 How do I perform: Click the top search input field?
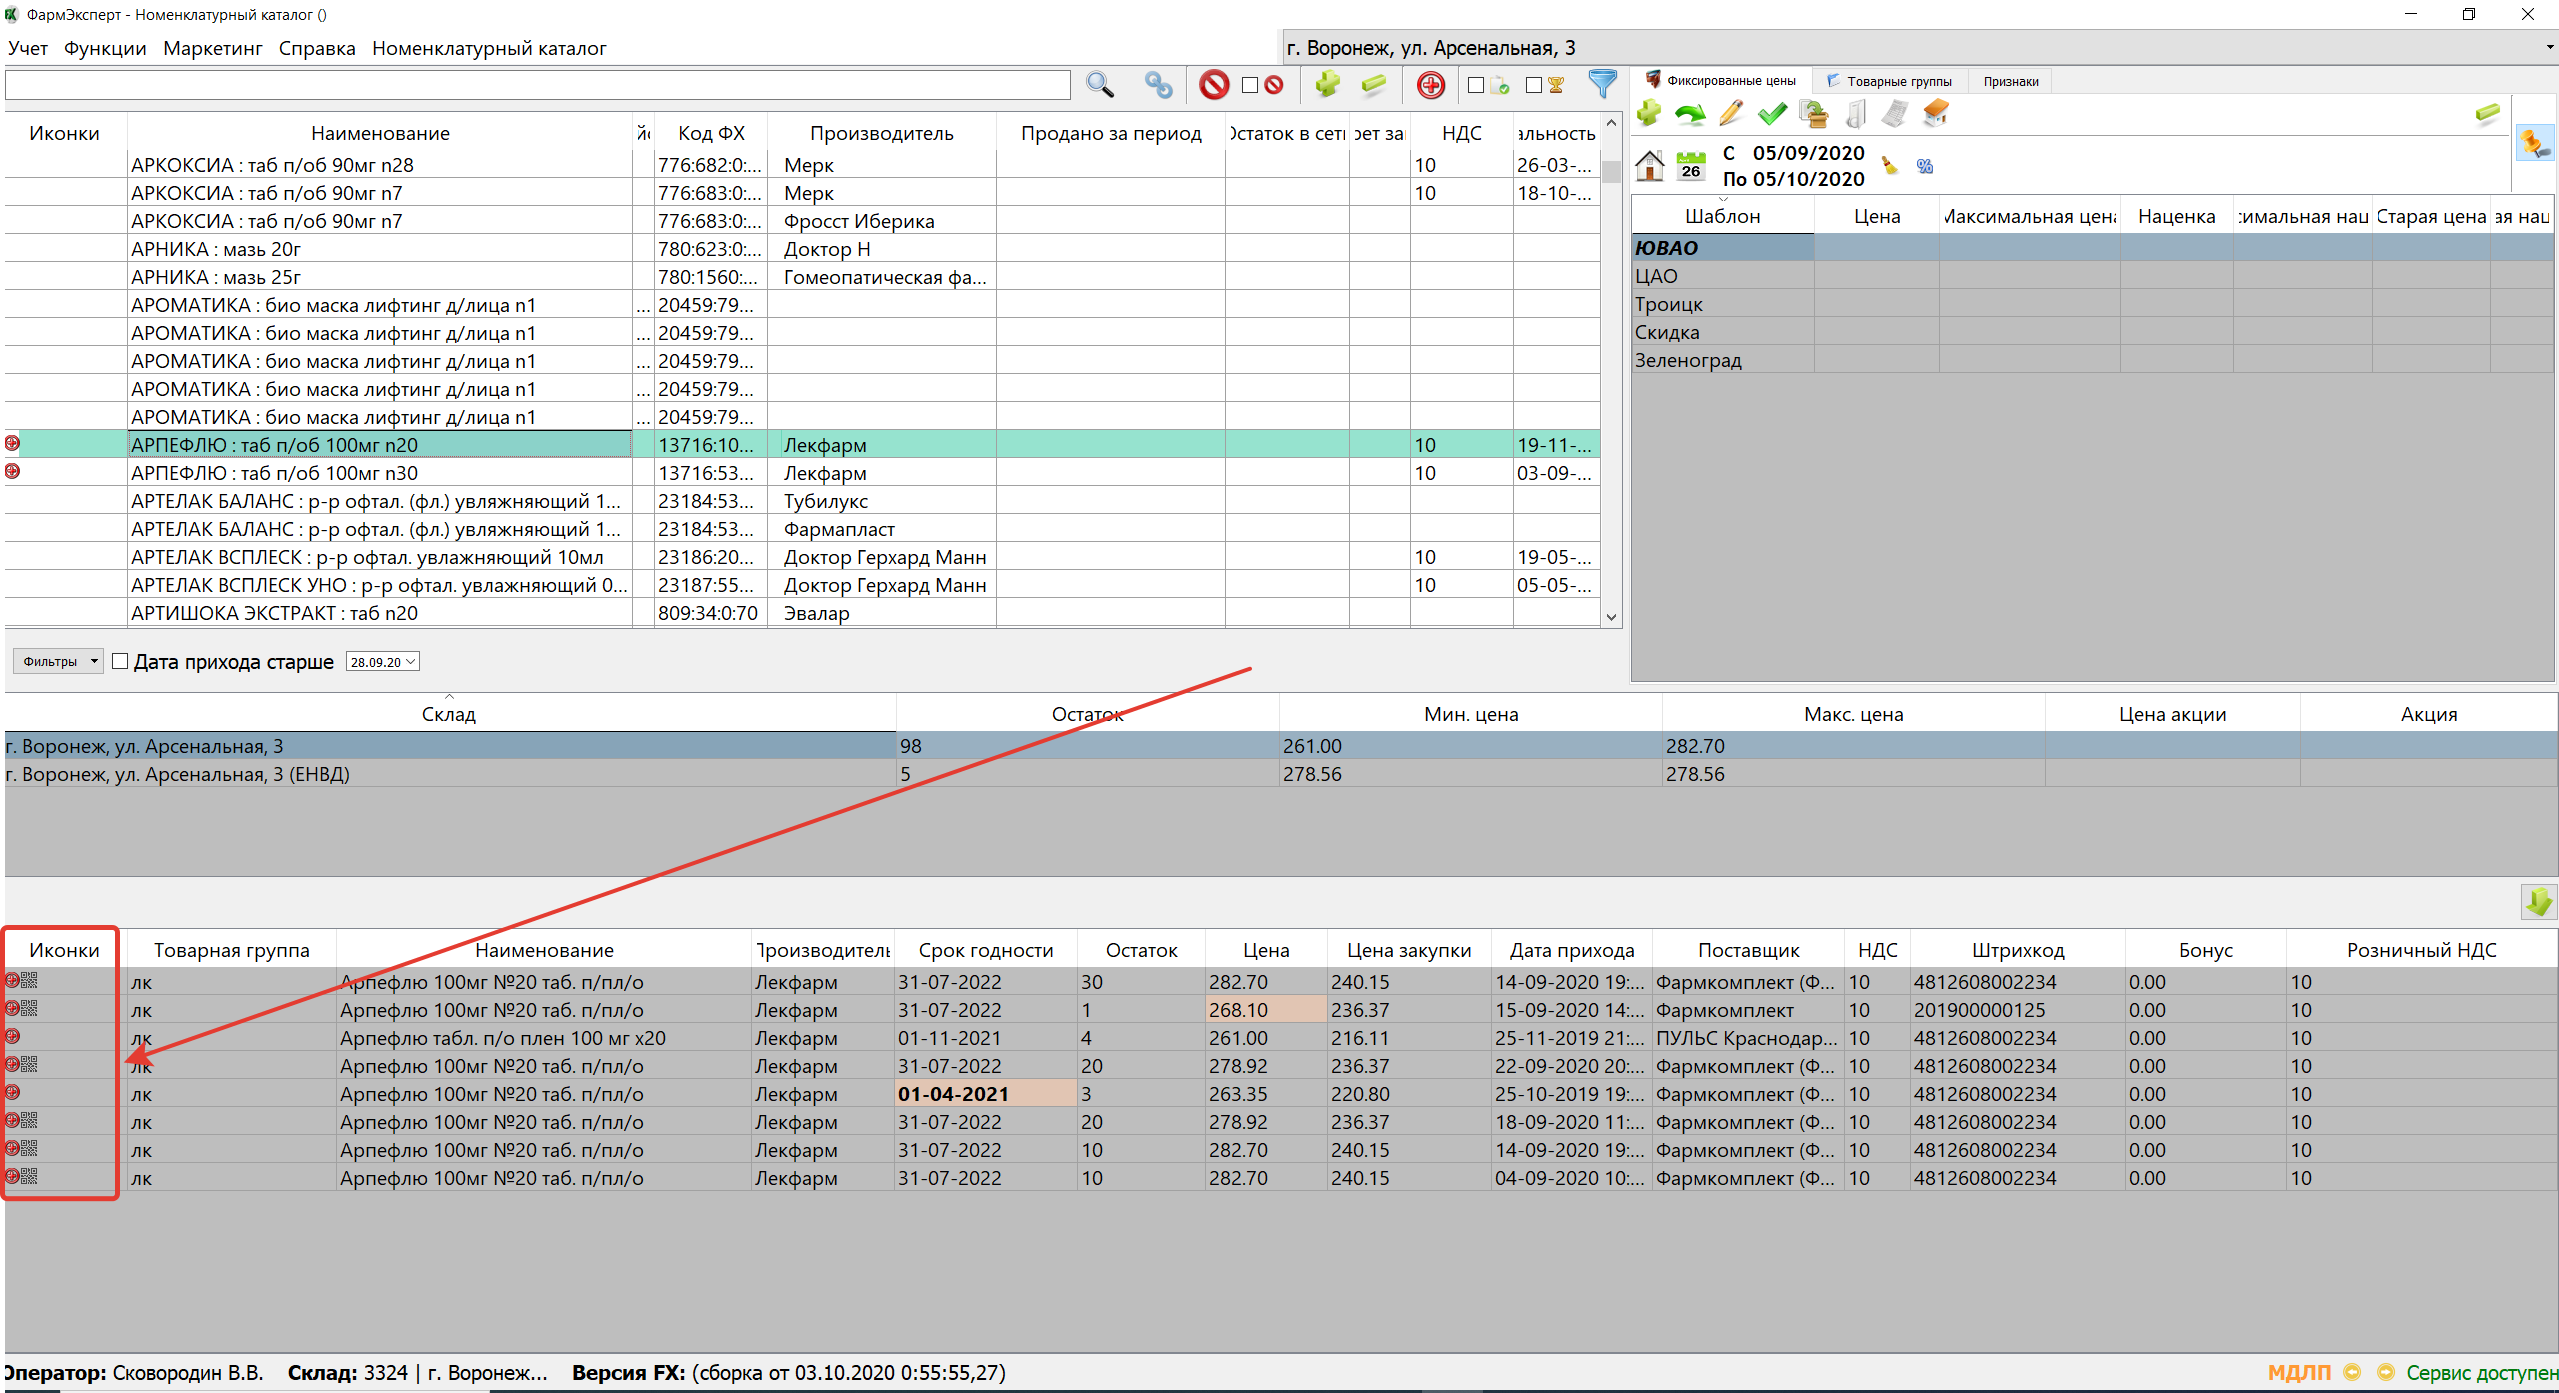coord(537,85)
